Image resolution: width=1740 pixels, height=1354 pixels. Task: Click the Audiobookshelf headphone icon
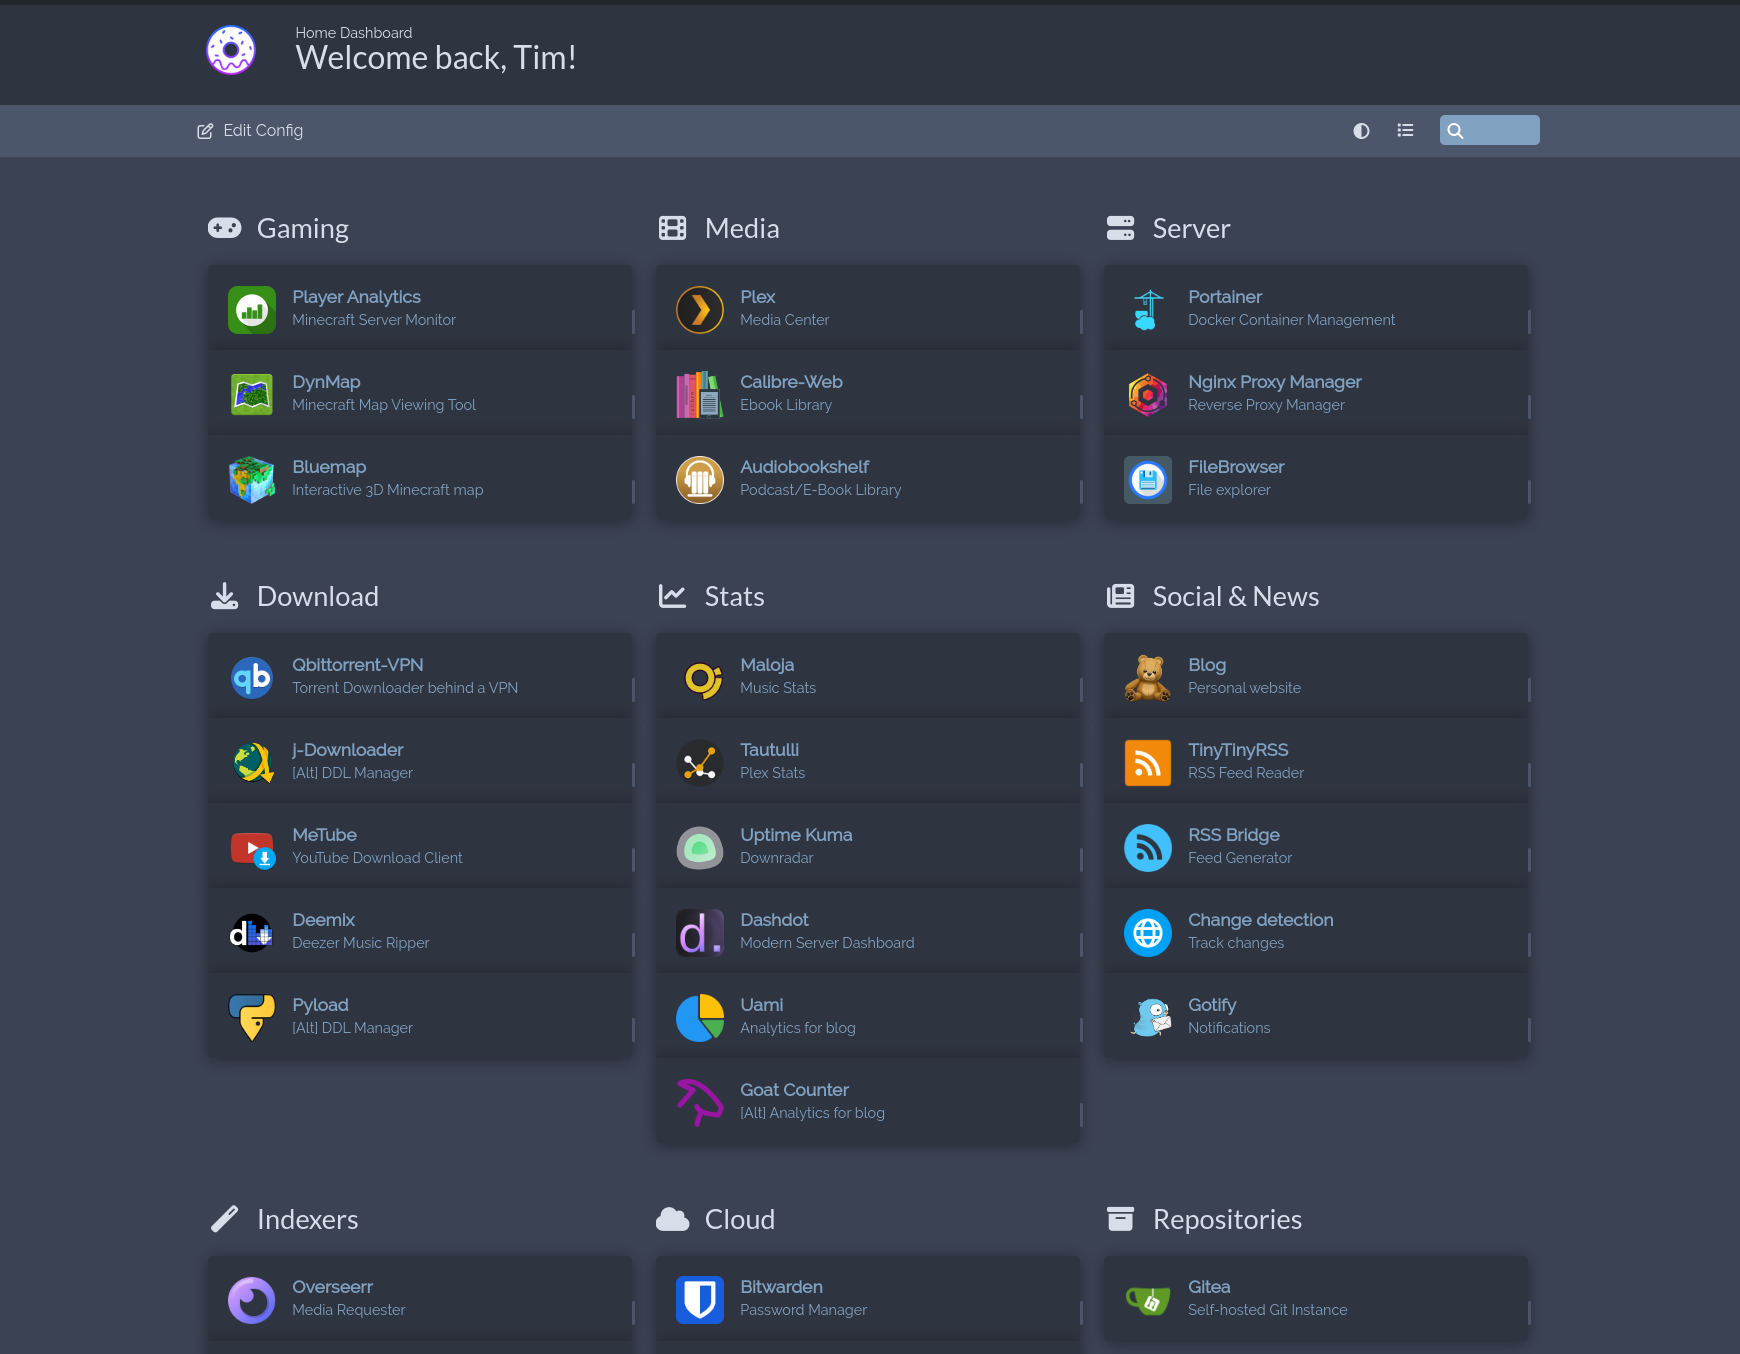699,479
